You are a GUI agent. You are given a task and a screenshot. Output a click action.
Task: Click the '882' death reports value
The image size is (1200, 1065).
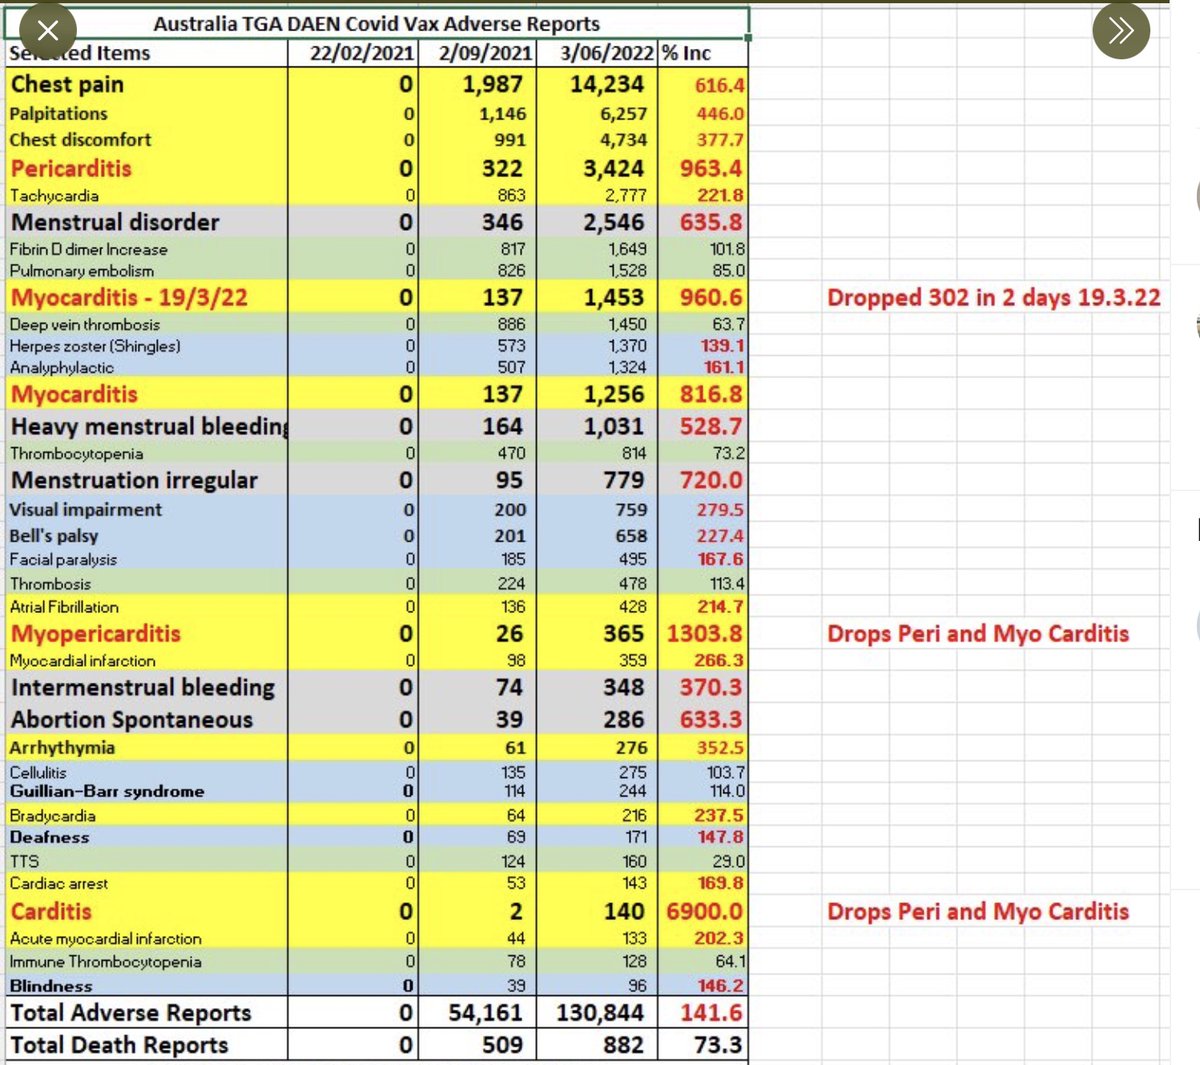624,1045
